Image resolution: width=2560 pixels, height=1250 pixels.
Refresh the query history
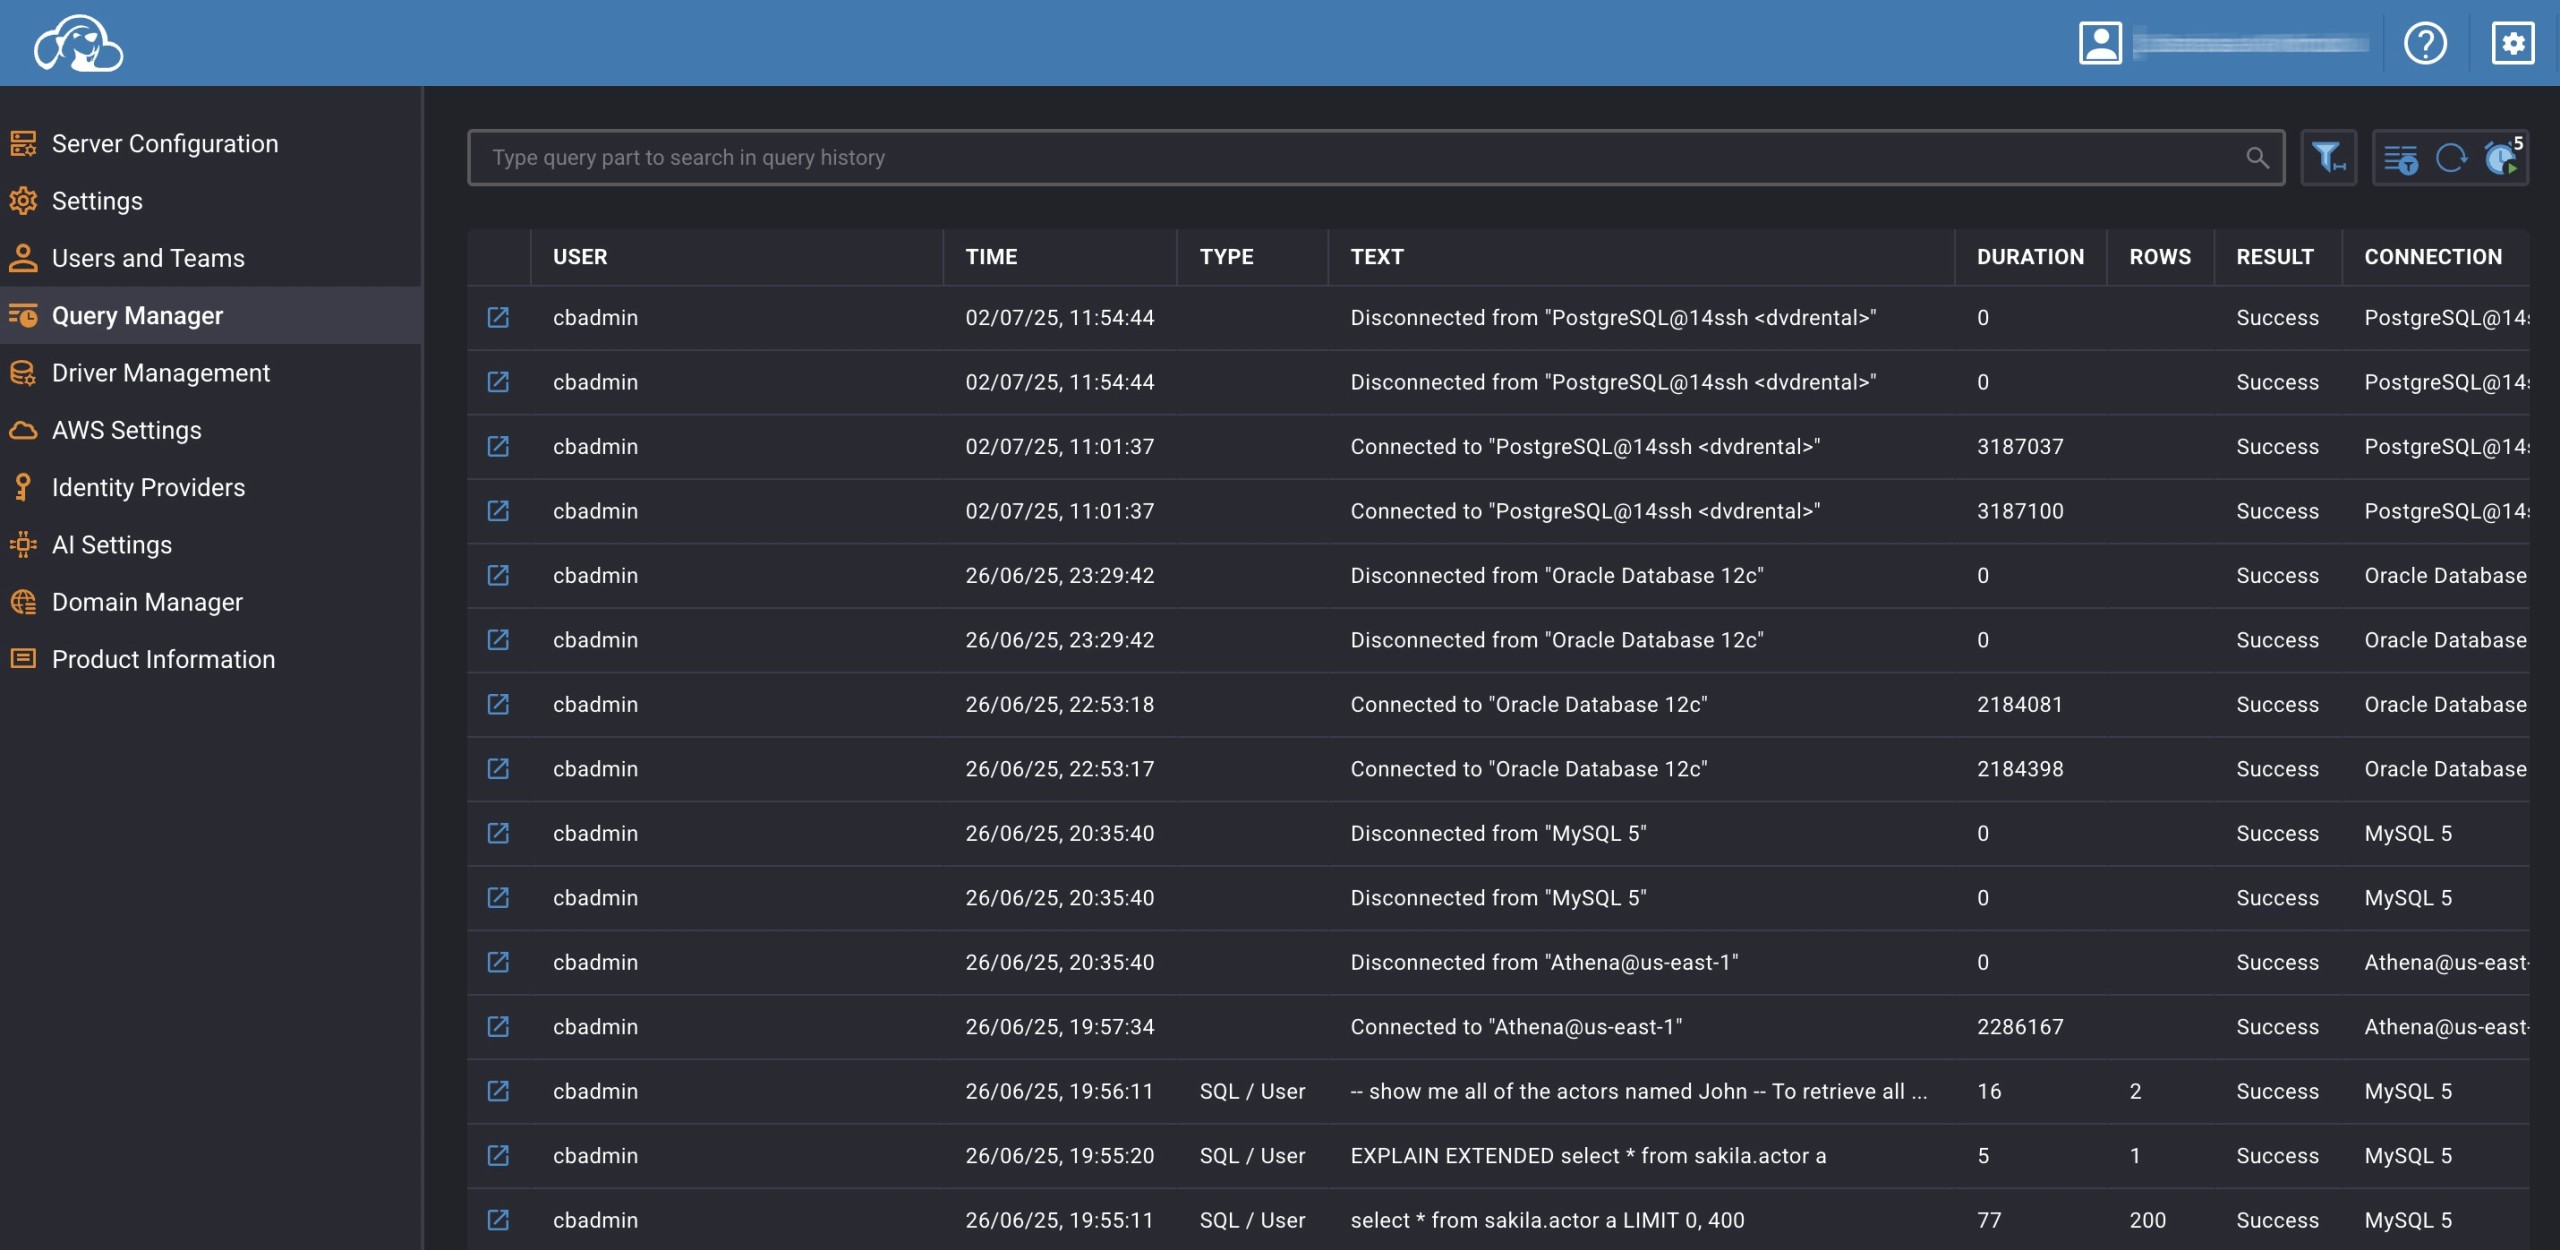pyautogui.click(x=2450, y=158)
